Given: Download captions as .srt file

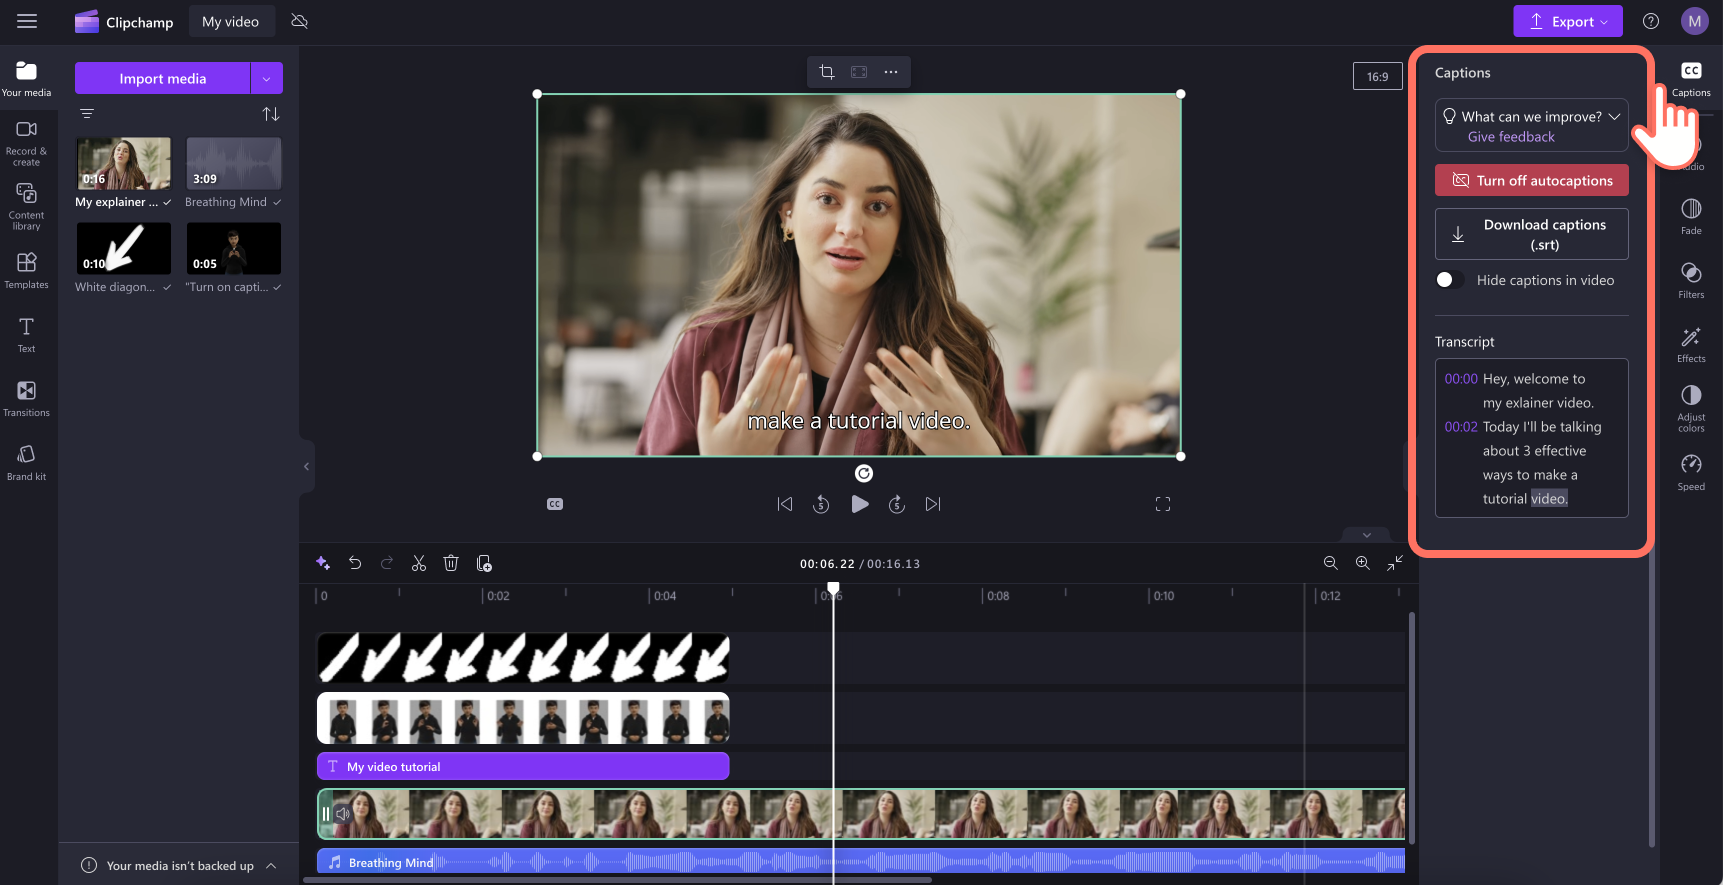Looking at the screenshot, I should click(x=1532, y=234).
